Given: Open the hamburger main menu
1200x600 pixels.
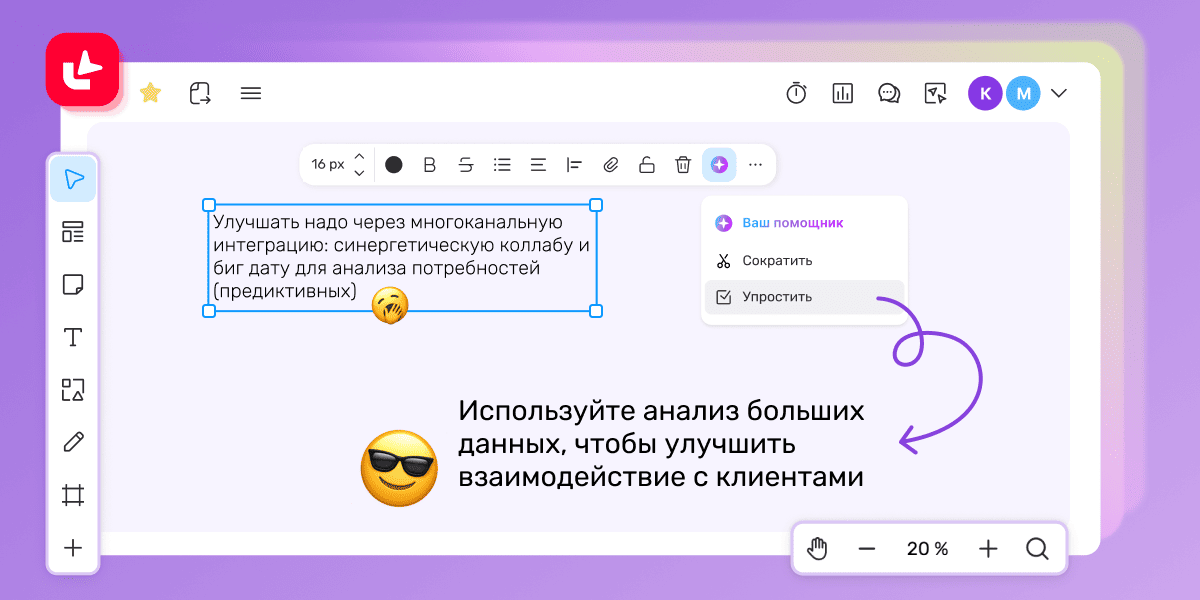Looking at the screenshot, I should 251,94.
